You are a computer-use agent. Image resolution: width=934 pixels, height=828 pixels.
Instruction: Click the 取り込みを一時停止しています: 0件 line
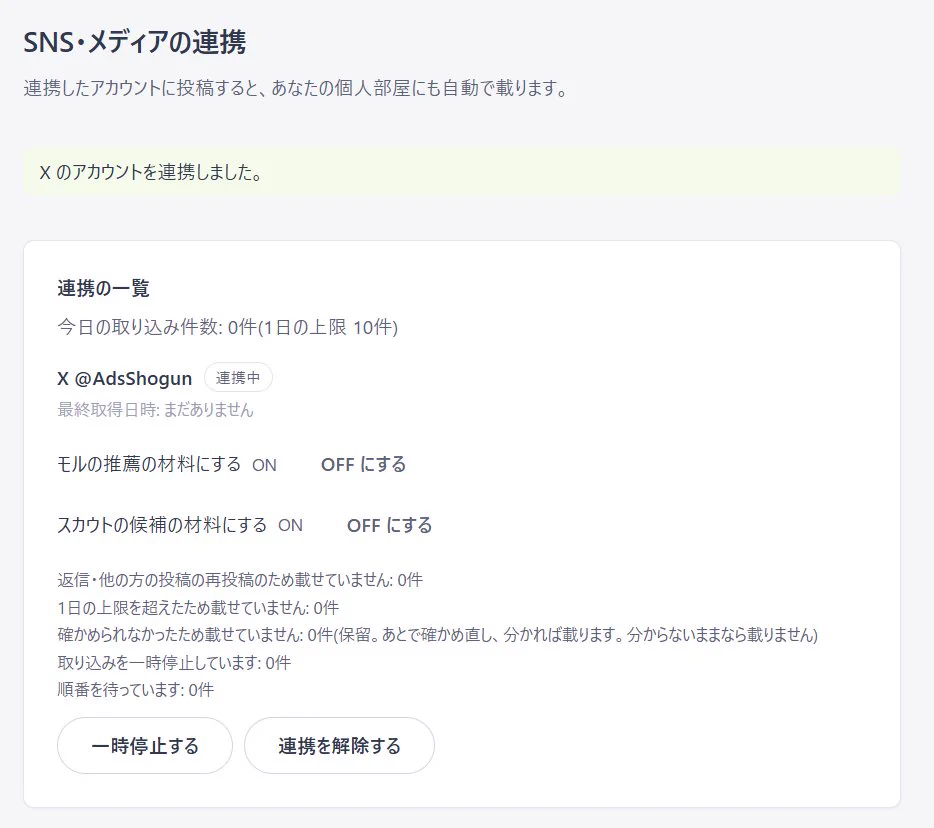tap(174, 662)
